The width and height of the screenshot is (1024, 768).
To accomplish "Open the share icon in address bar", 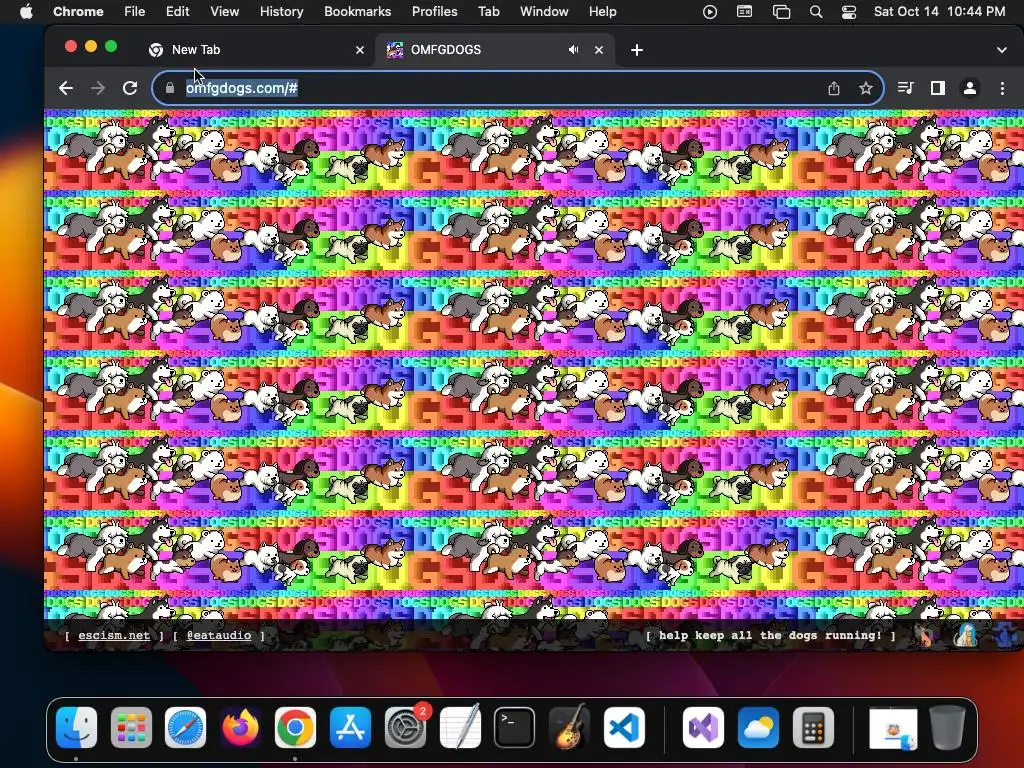I will [834, 88].
